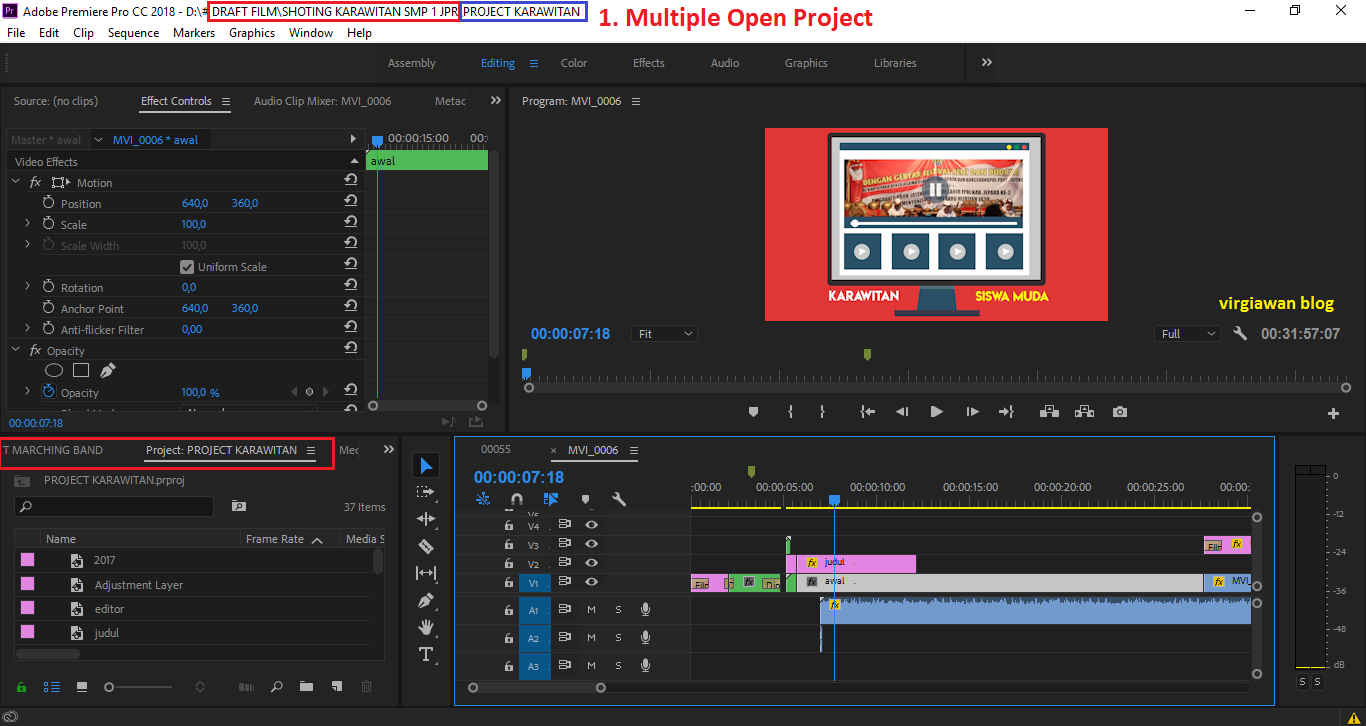Collapse the Motion effect properties
The width and height of the screenshot is (1366, 726).
[16, 182]
